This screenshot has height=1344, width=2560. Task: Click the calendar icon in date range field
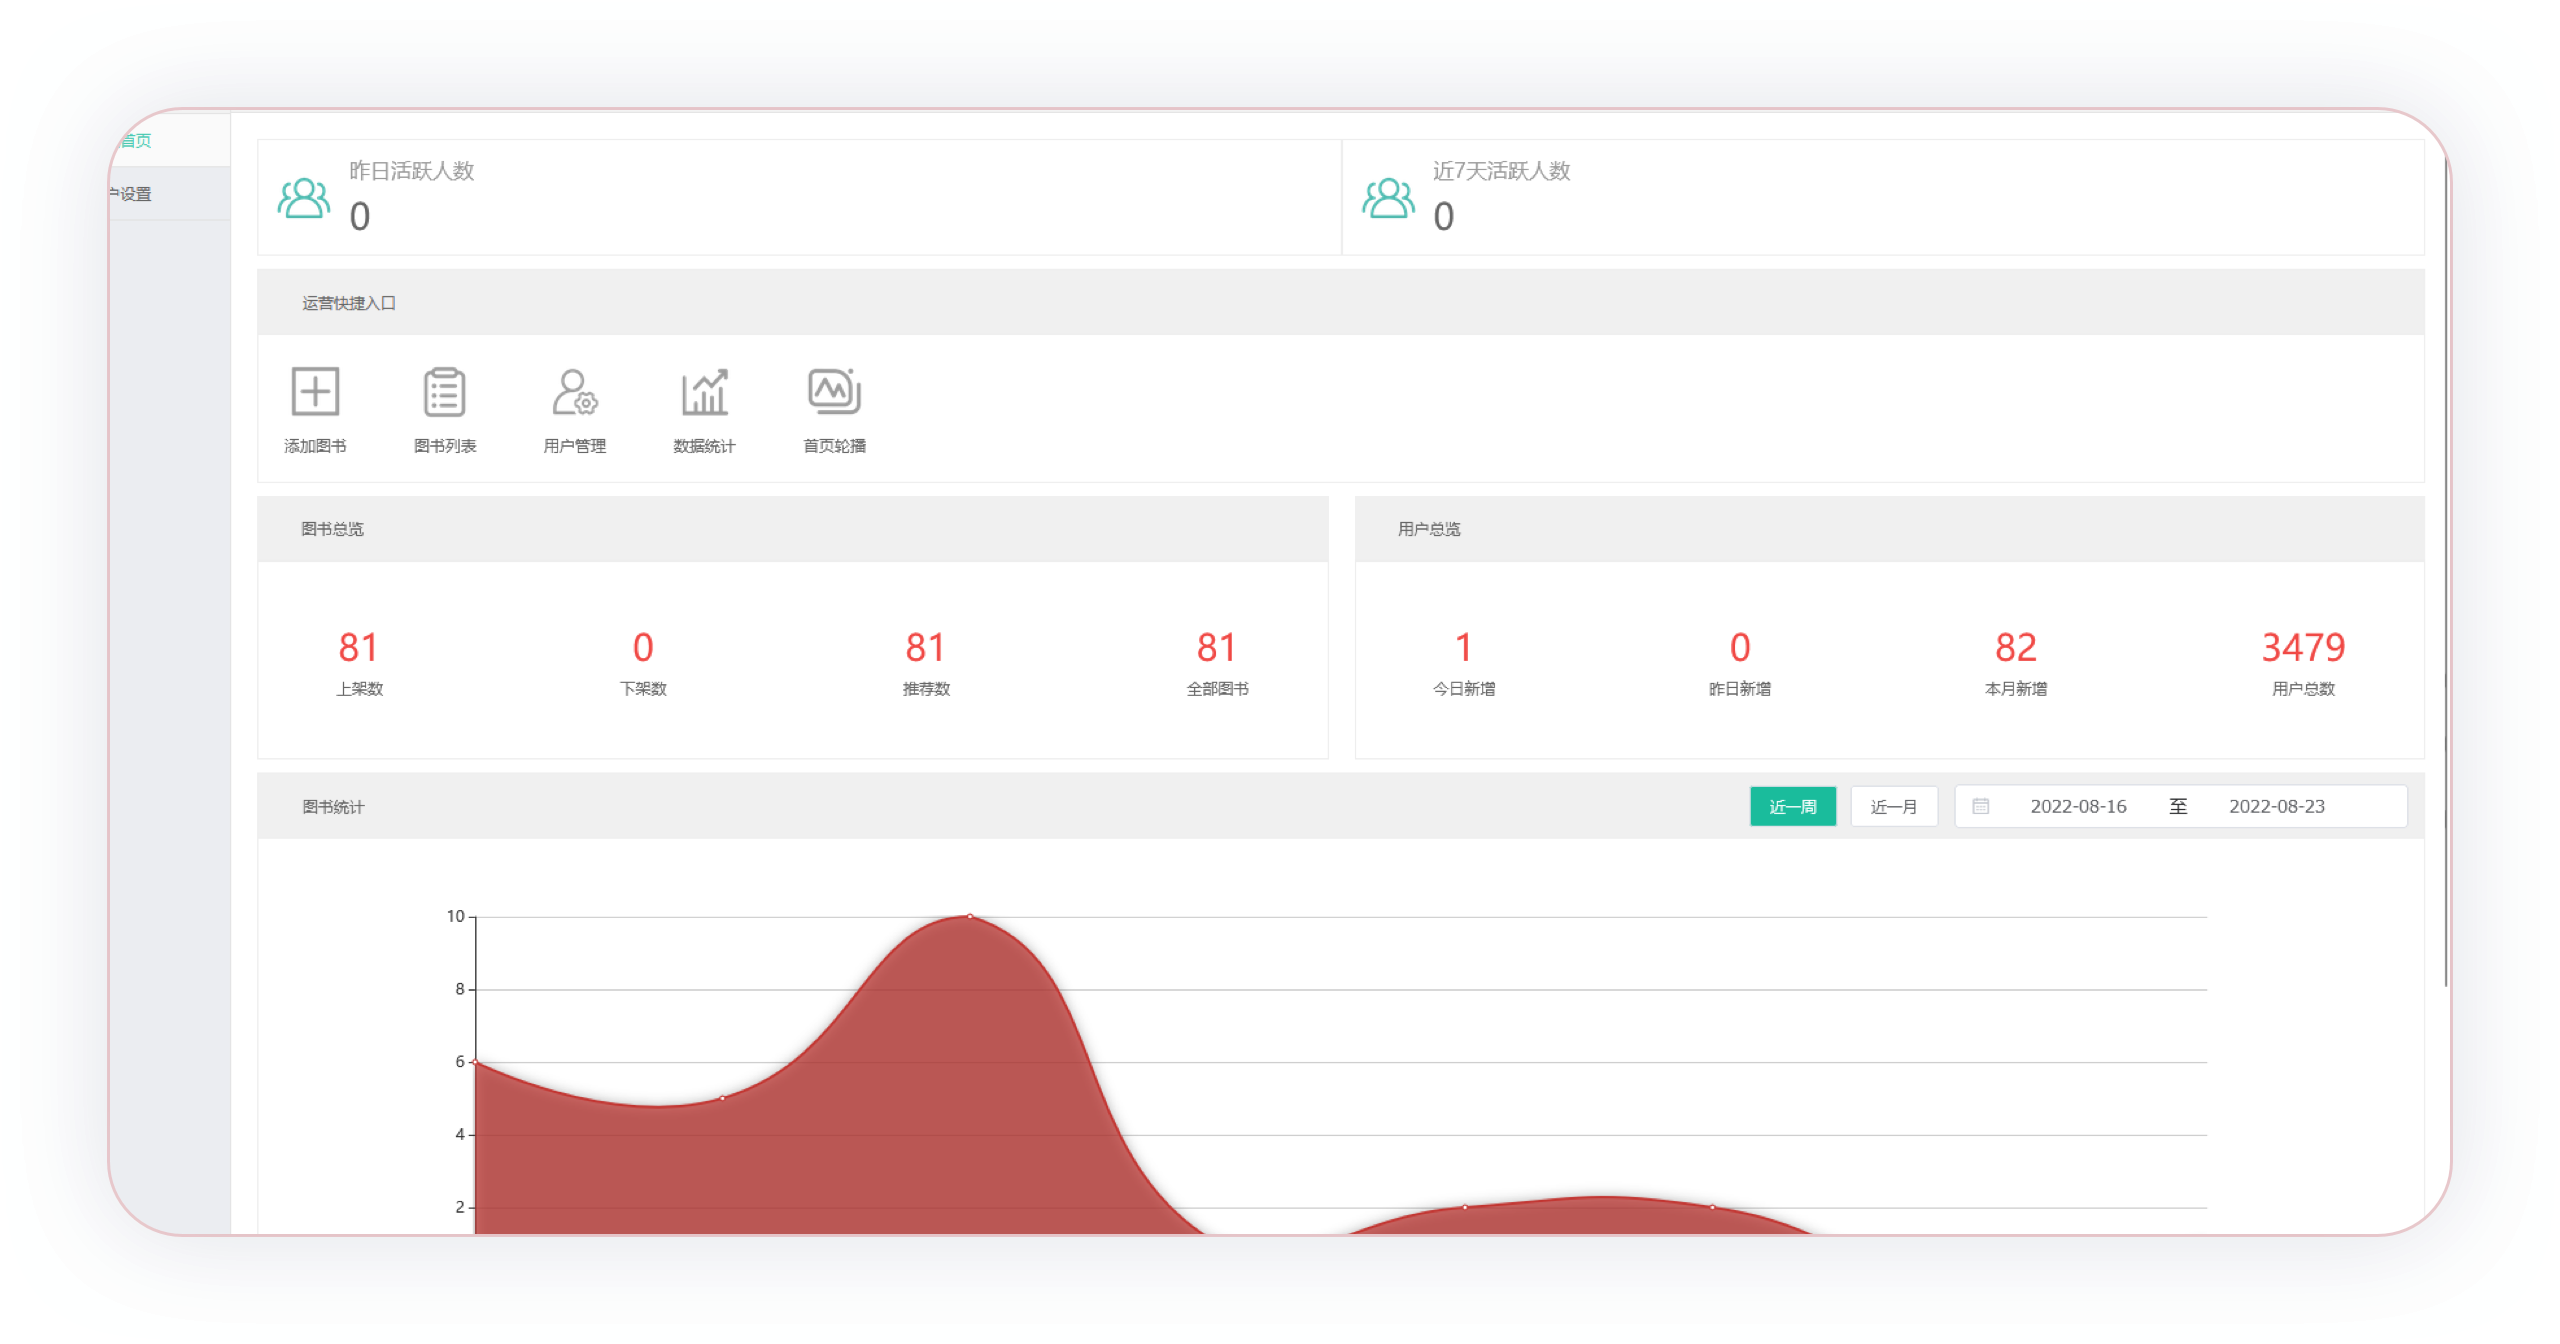1980,806
